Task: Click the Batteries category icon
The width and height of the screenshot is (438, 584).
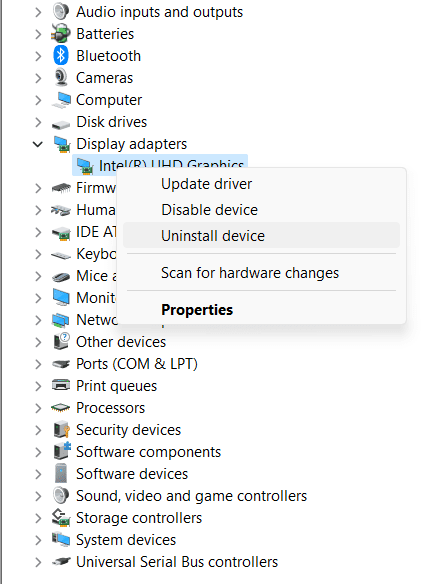Action: click(x=61, y=34)
